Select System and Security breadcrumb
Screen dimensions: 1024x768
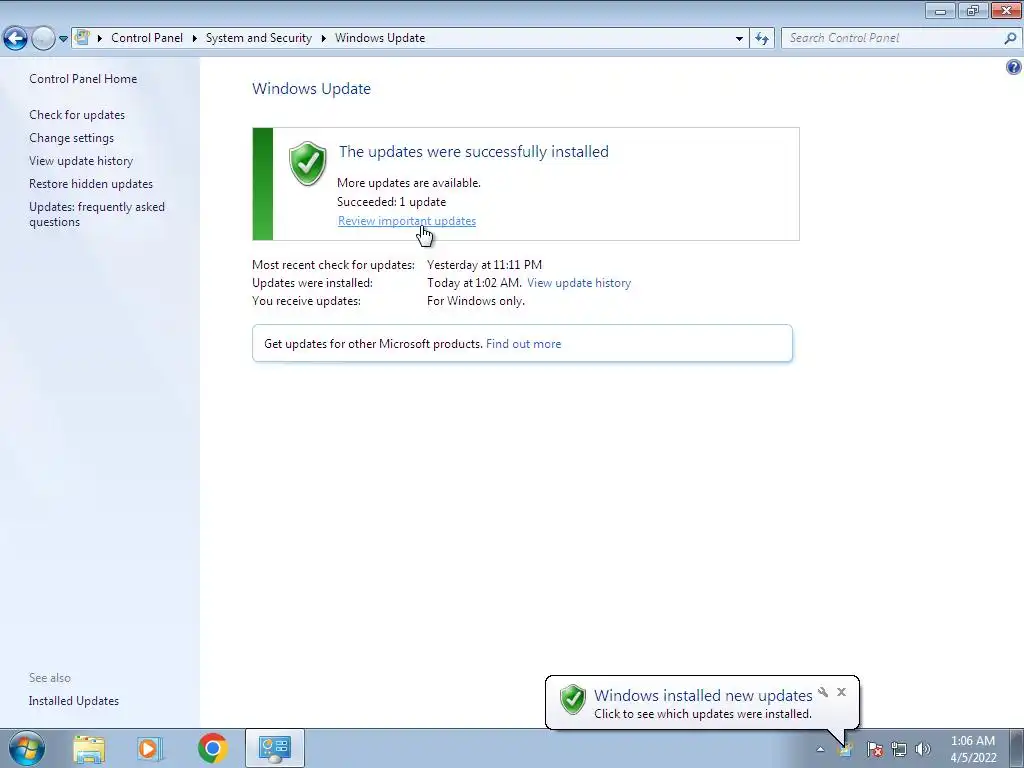pos(259,38)
